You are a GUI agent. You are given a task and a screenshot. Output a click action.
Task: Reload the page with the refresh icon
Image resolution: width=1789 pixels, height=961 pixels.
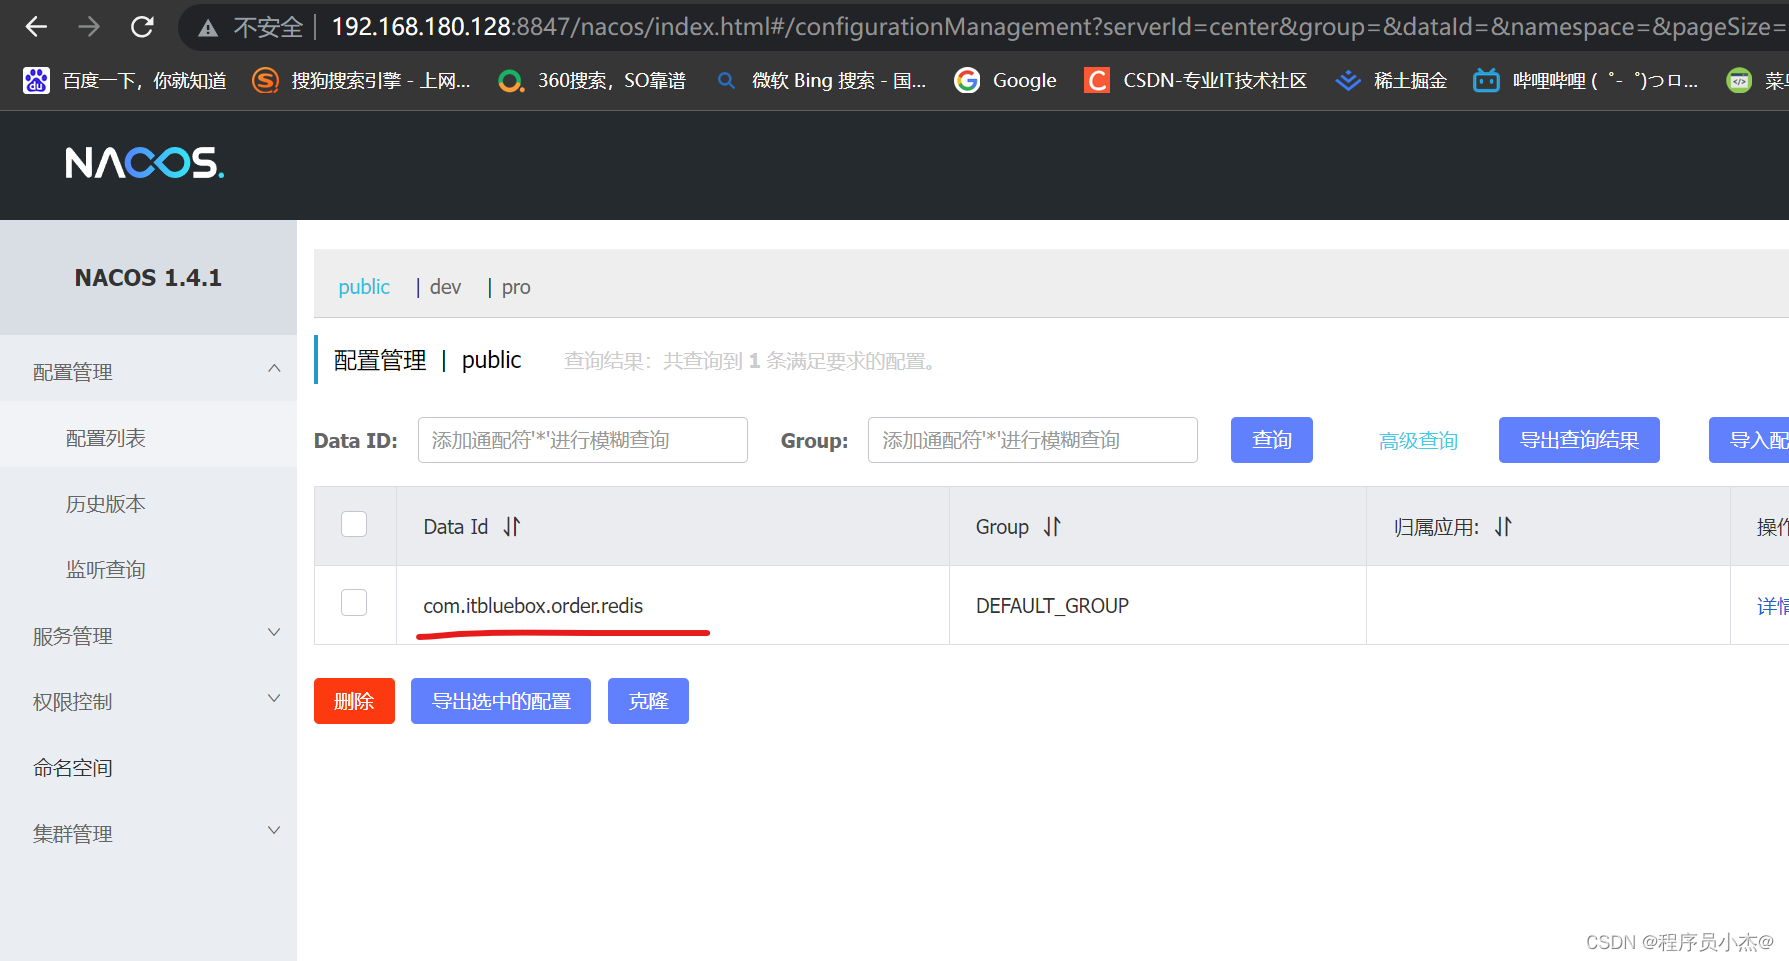pyautogui.click(x=142, y=27)
